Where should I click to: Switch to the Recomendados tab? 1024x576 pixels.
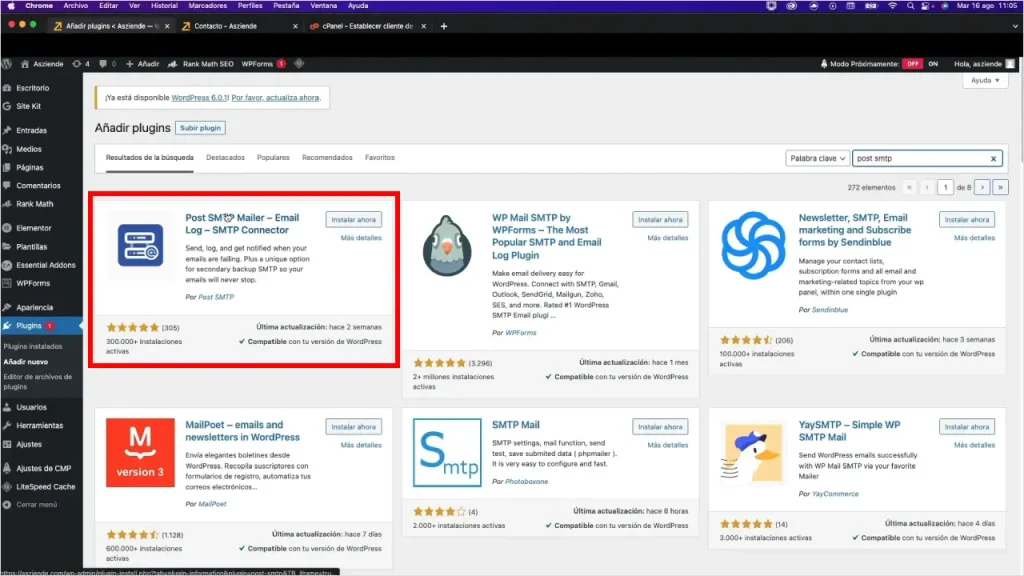[x=327, y=157]
